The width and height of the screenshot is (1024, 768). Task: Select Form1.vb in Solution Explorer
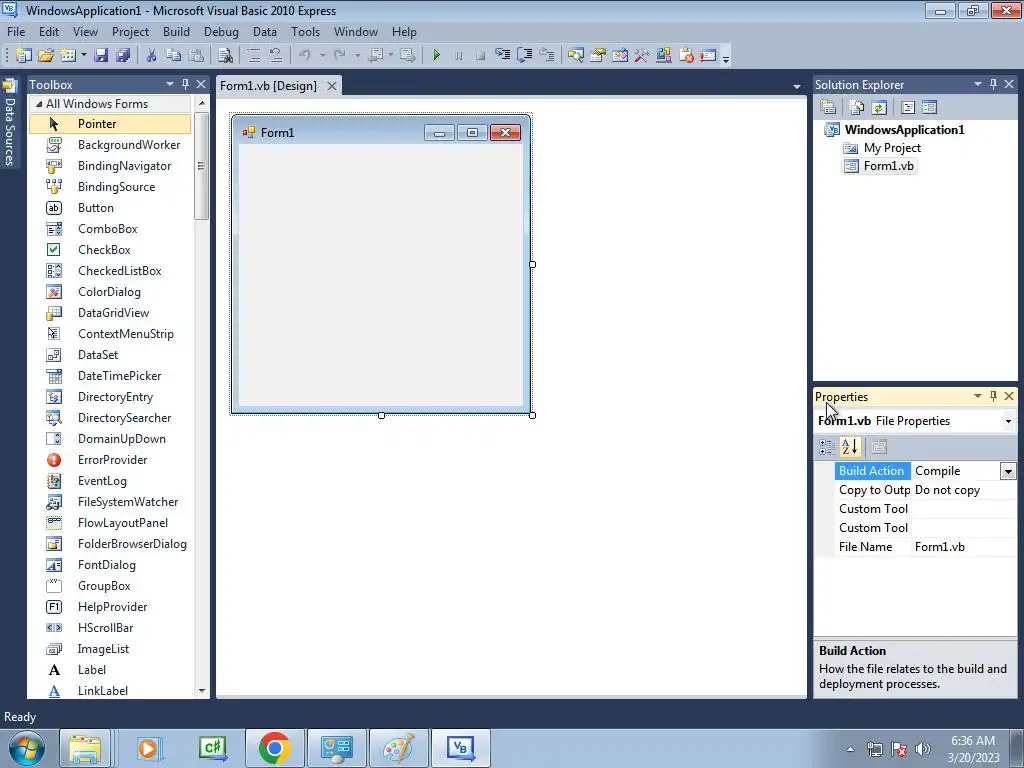[889, 166]
